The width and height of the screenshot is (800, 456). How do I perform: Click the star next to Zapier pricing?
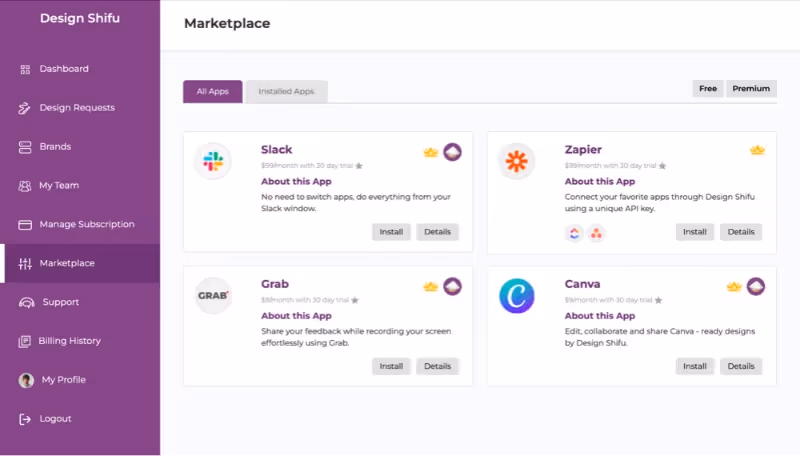pyautogui.click(x=662, y=166)
